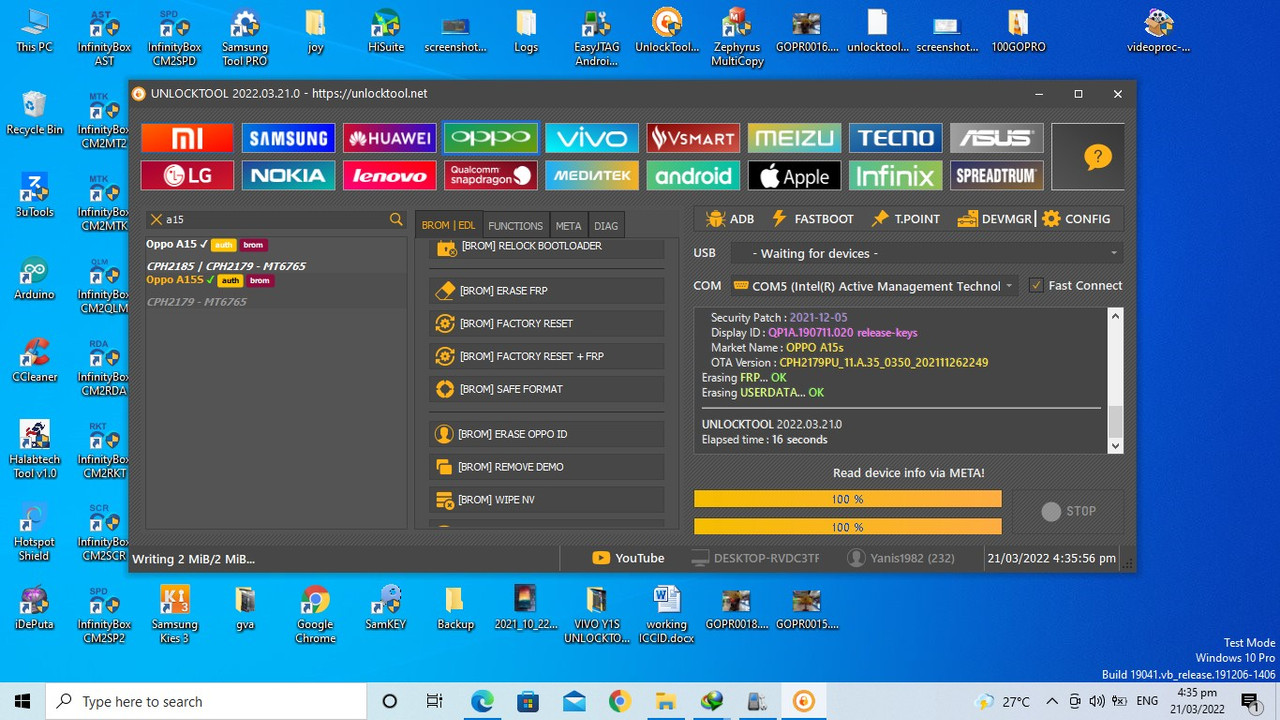Screen dimensions: 1280x720
Task: Run [BROM] REMOVE DEMO
Action: click(547, 467)
